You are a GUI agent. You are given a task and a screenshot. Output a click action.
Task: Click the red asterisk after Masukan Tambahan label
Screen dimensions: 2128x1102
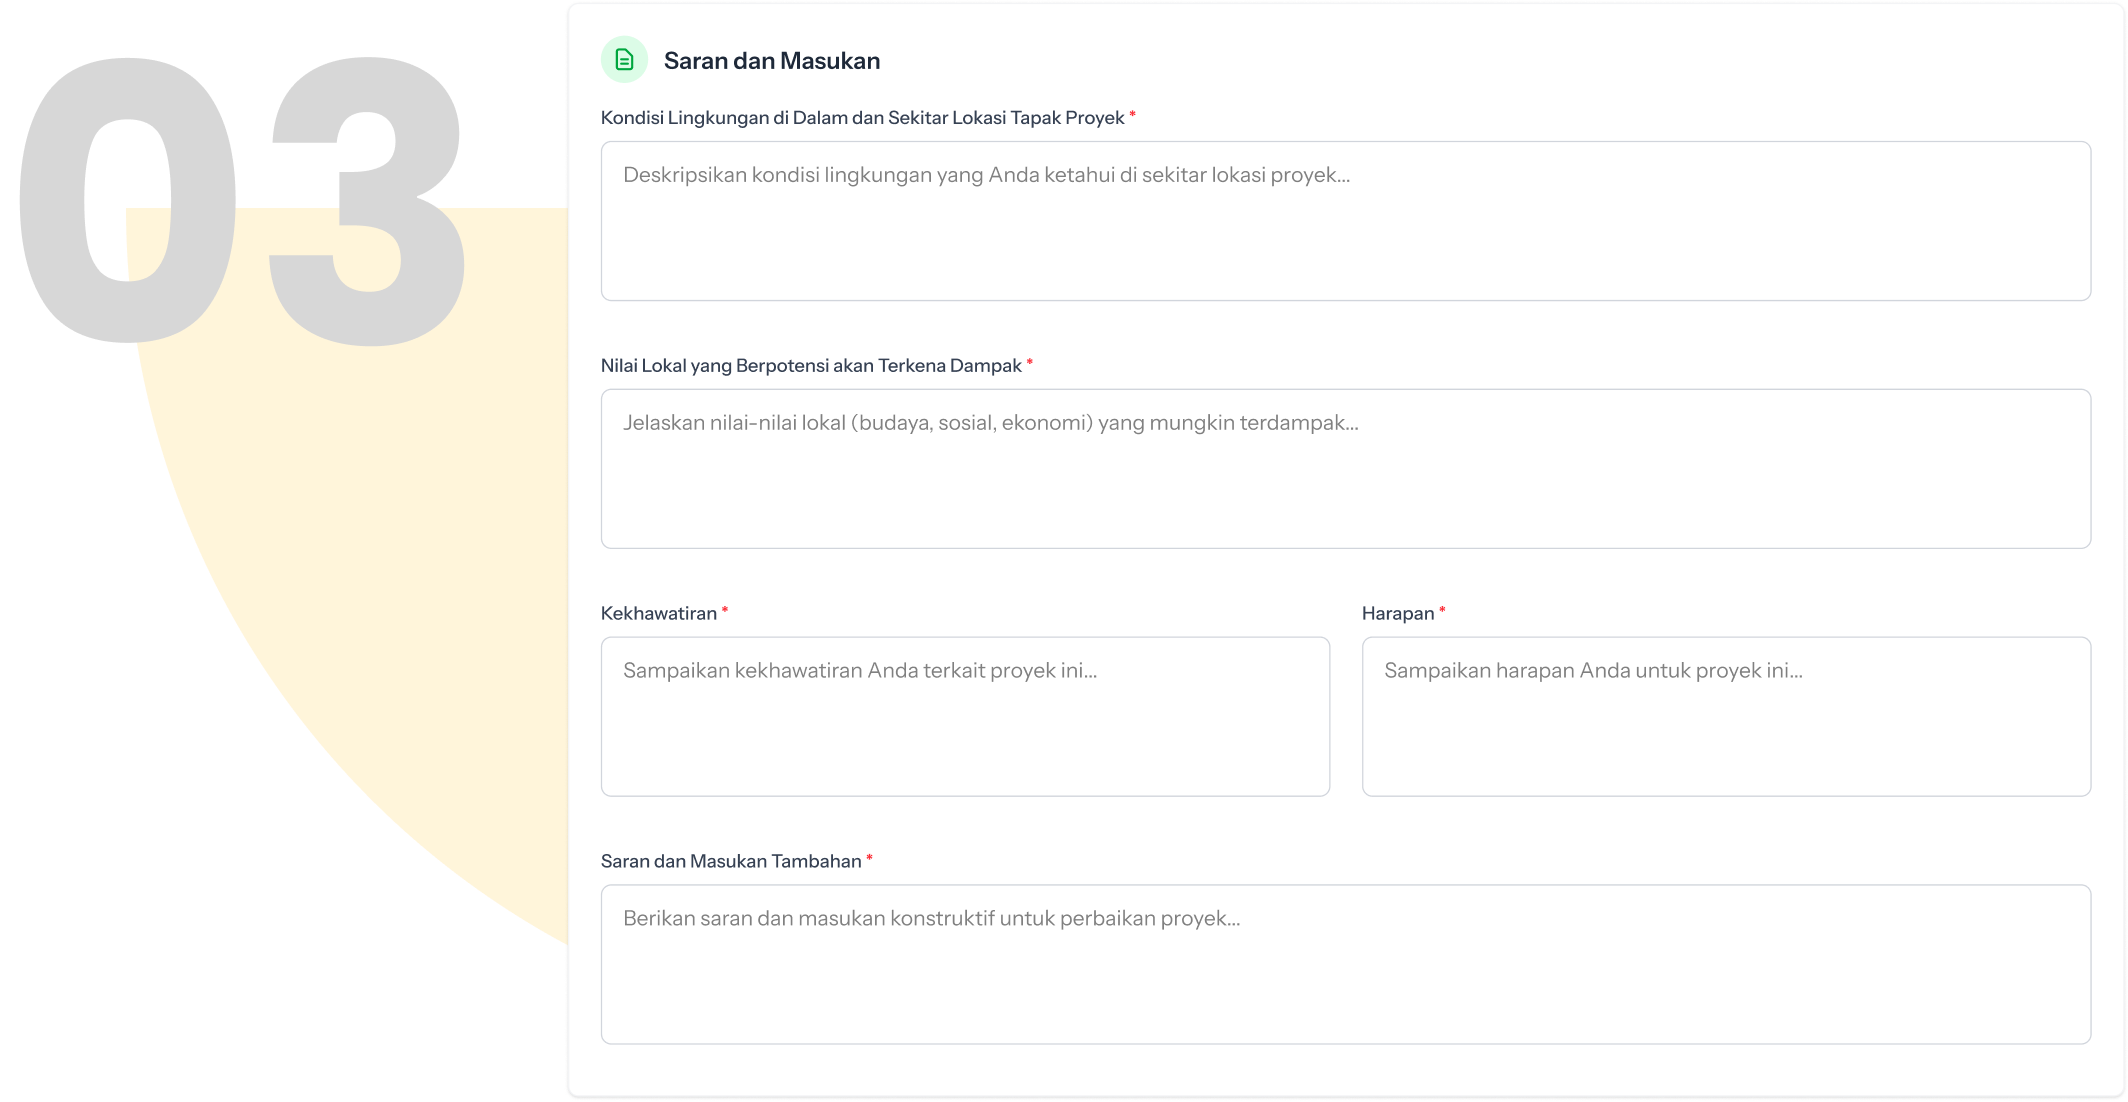[869, 858]
